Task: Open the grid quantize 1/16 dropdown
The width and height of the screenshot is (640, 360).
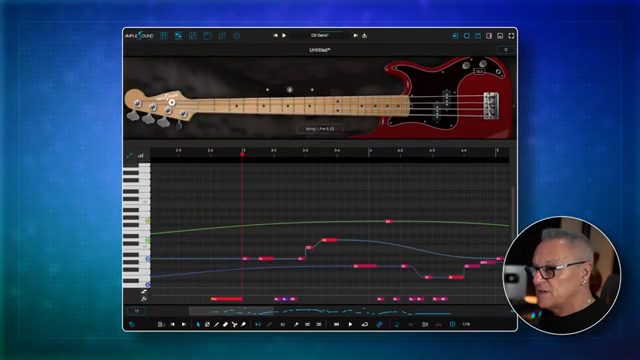Action: click(x=466, y=324)
